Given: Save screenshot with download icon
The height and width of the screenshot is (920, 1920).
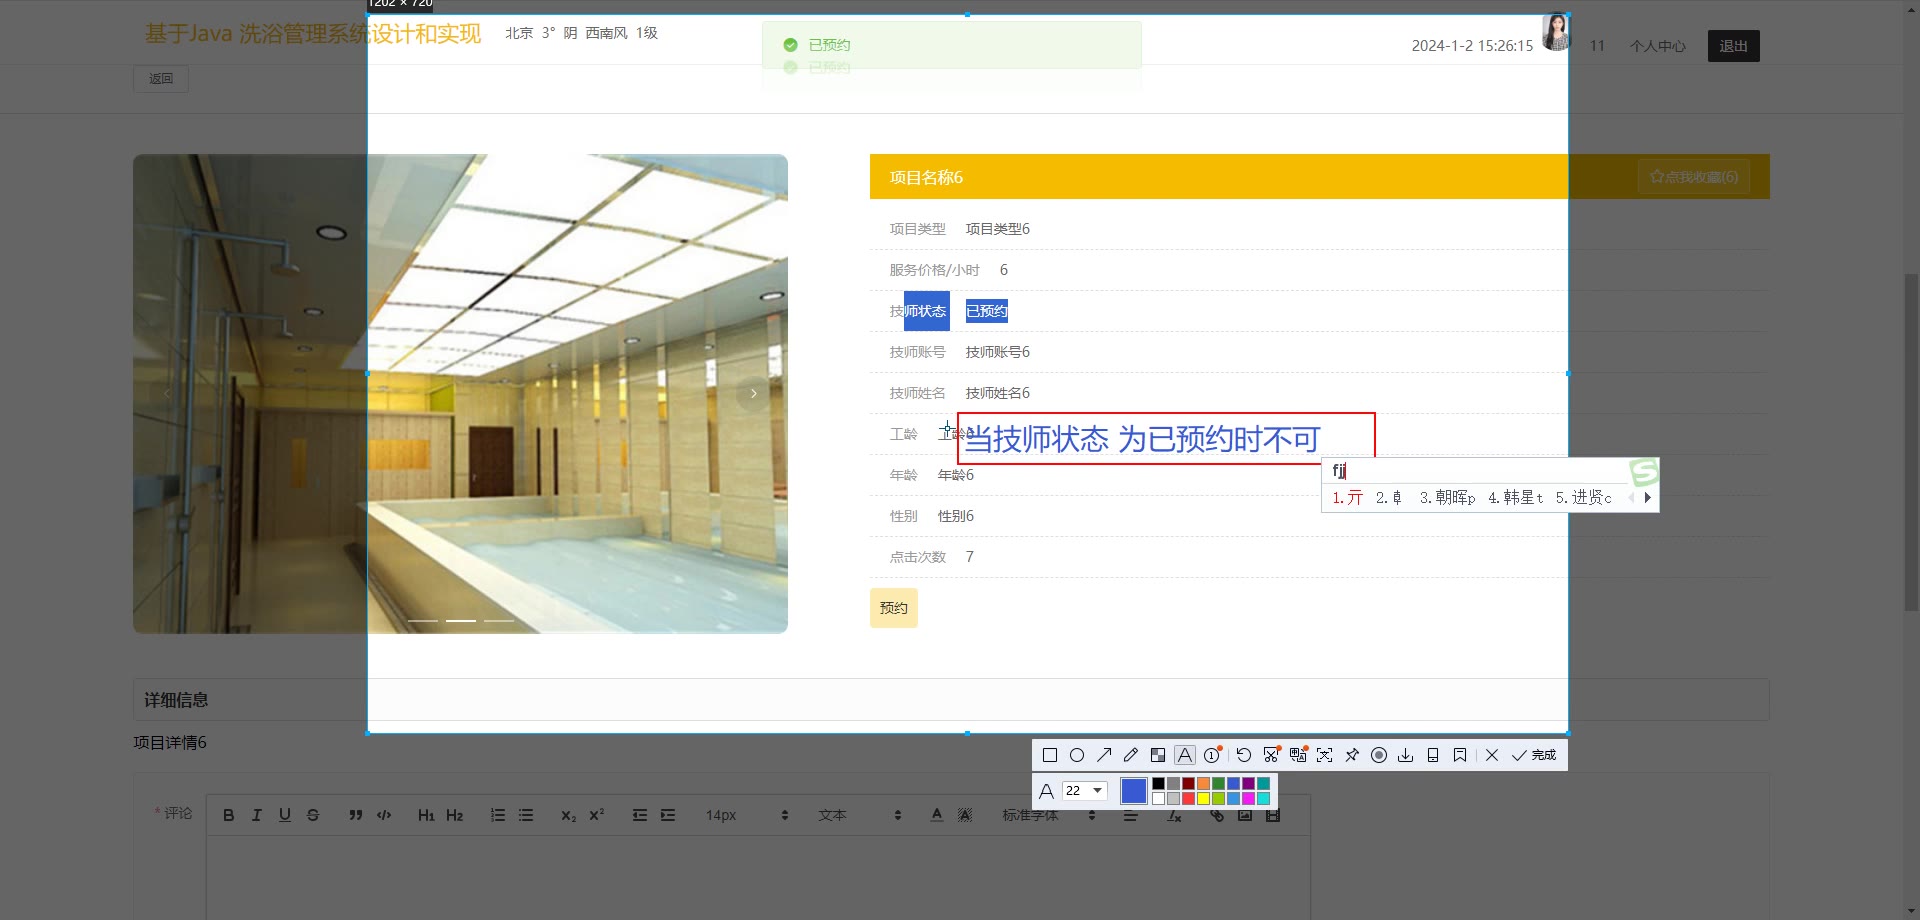Looking at the screenshot, I should coord(1405,755).
